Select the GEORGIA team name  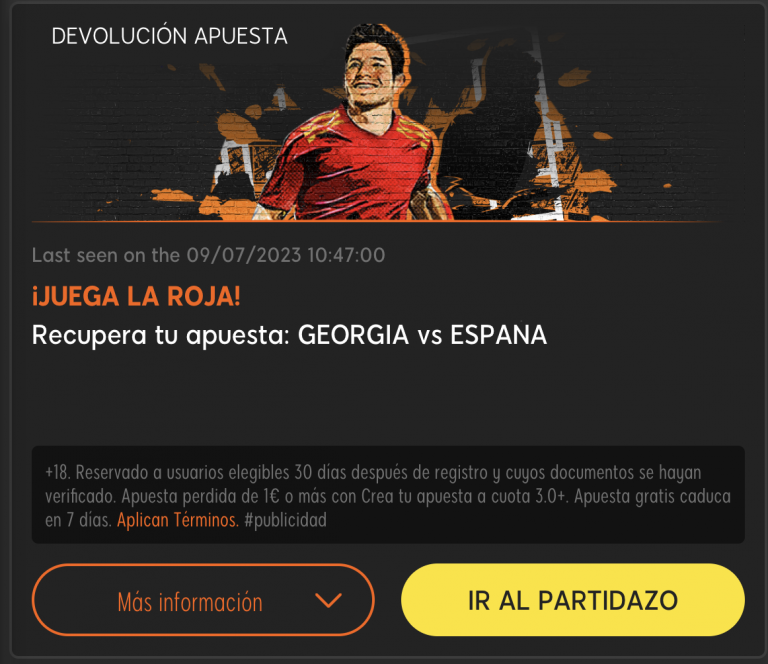353,335
